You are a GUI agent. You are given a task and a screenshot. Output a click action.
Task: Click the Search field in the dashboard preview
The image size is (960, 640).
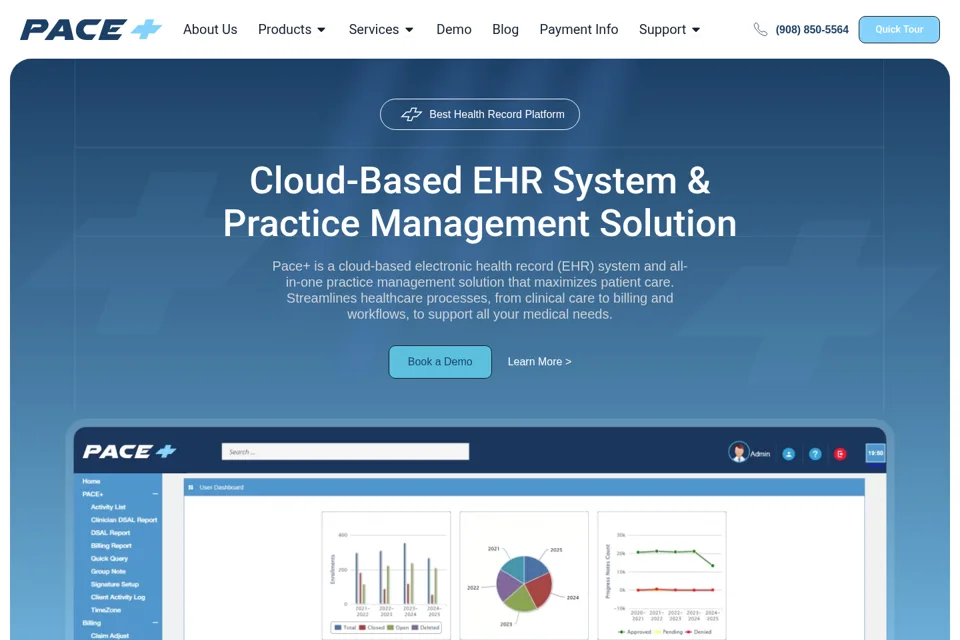[345, 452]
